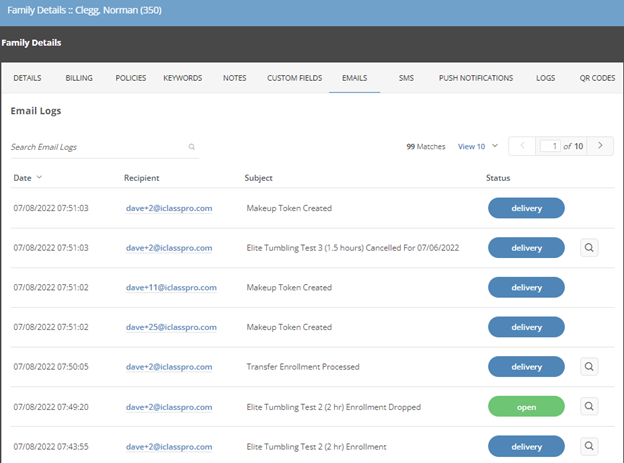Viewport: 624px width, 463px height.
Task: Click the '99 Matches' count text
Action: click(x=426, y=147)
